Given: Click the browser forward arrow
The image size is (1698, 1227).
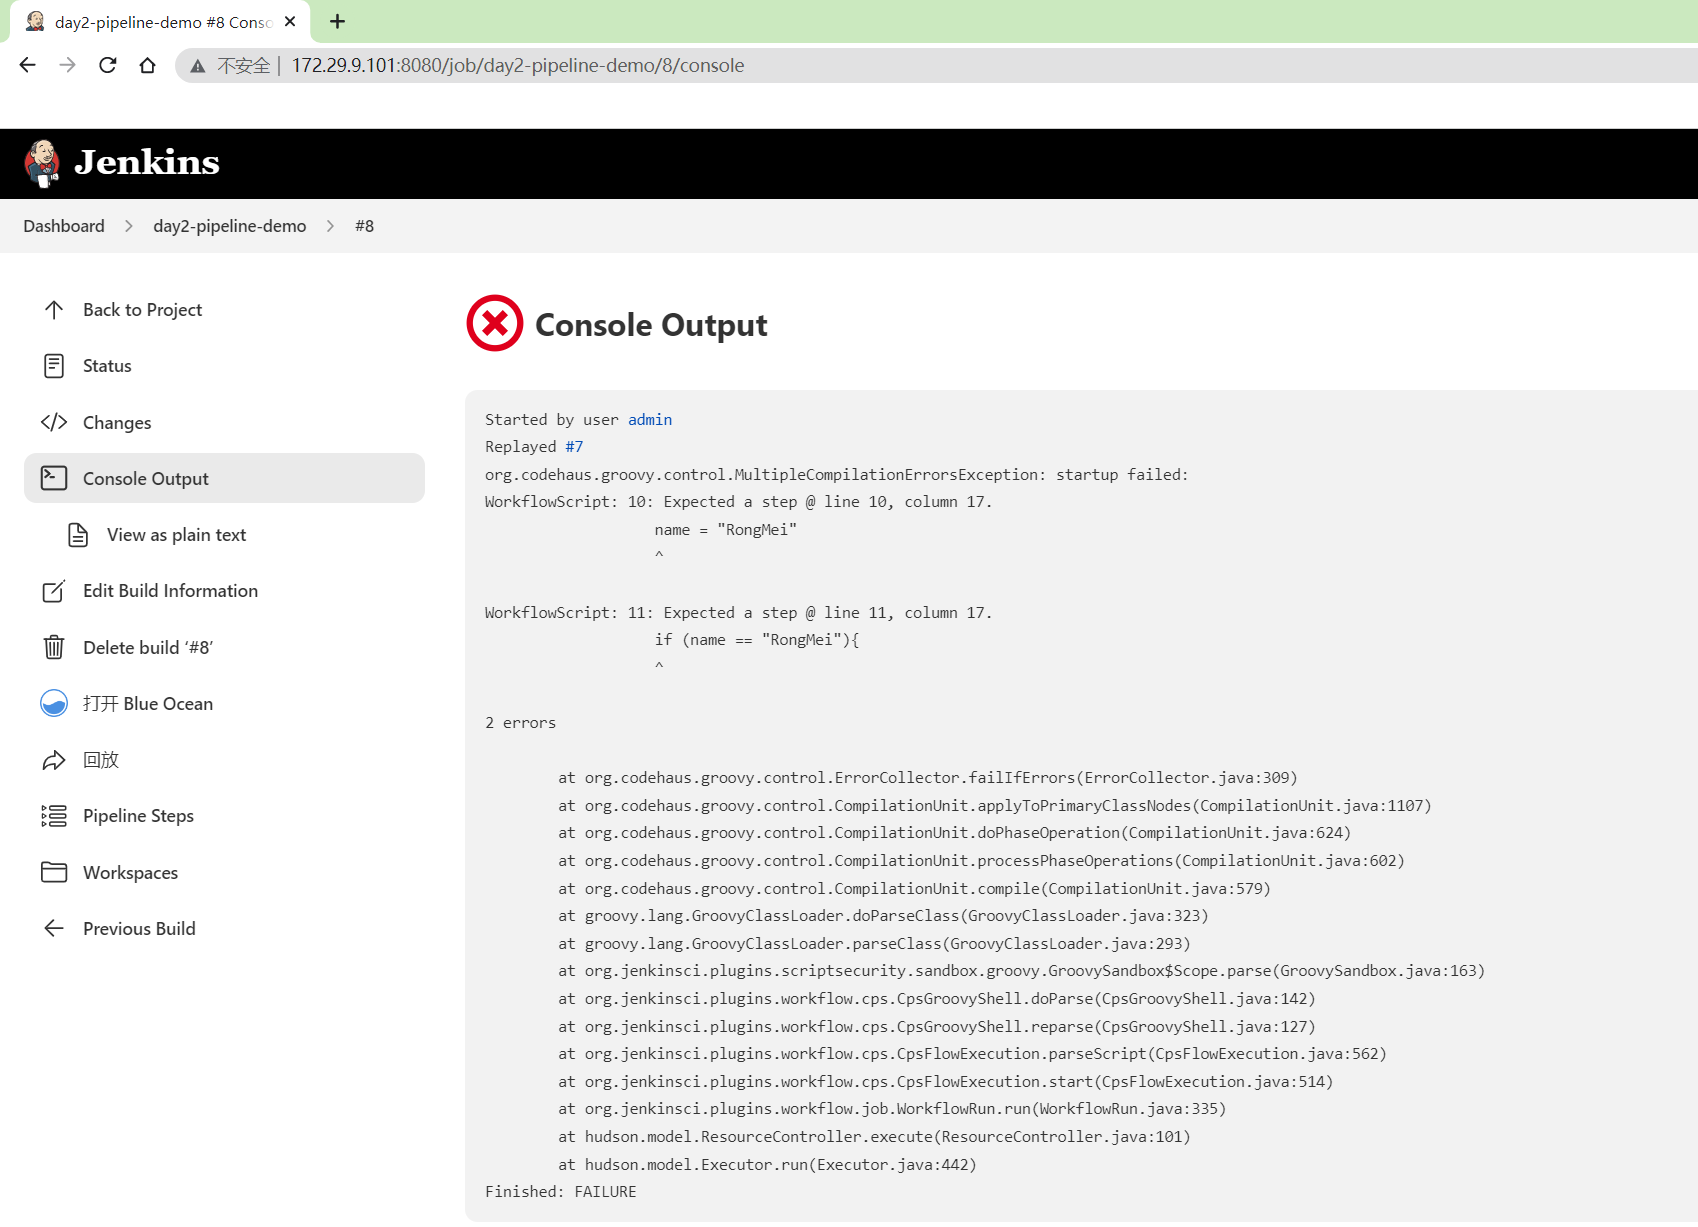Looking at the screenshot, I should pos(67,65).
